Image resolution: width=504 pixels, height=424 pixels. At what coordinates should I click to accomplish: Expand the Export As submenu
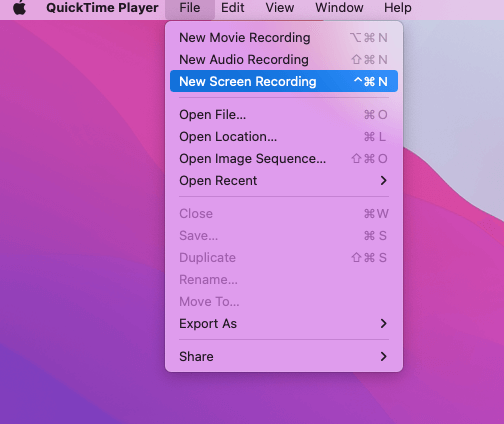click(x=284, y=324)
